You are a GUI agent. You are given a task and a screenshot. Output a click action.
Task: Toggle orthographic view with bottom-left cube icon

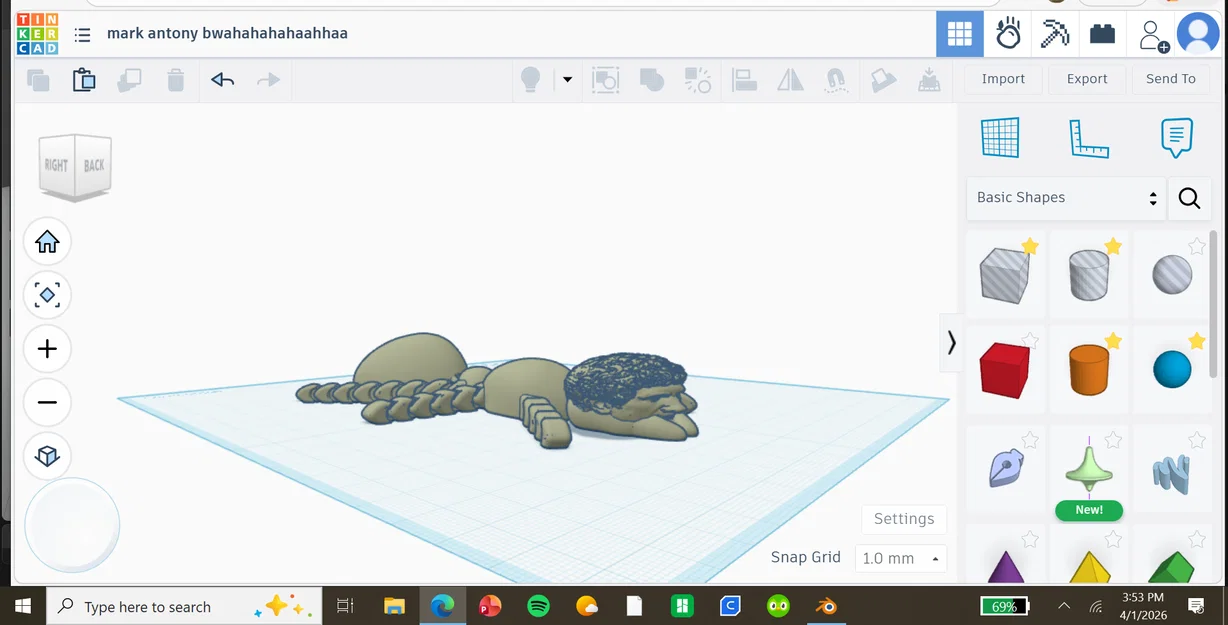coord(47,456)
